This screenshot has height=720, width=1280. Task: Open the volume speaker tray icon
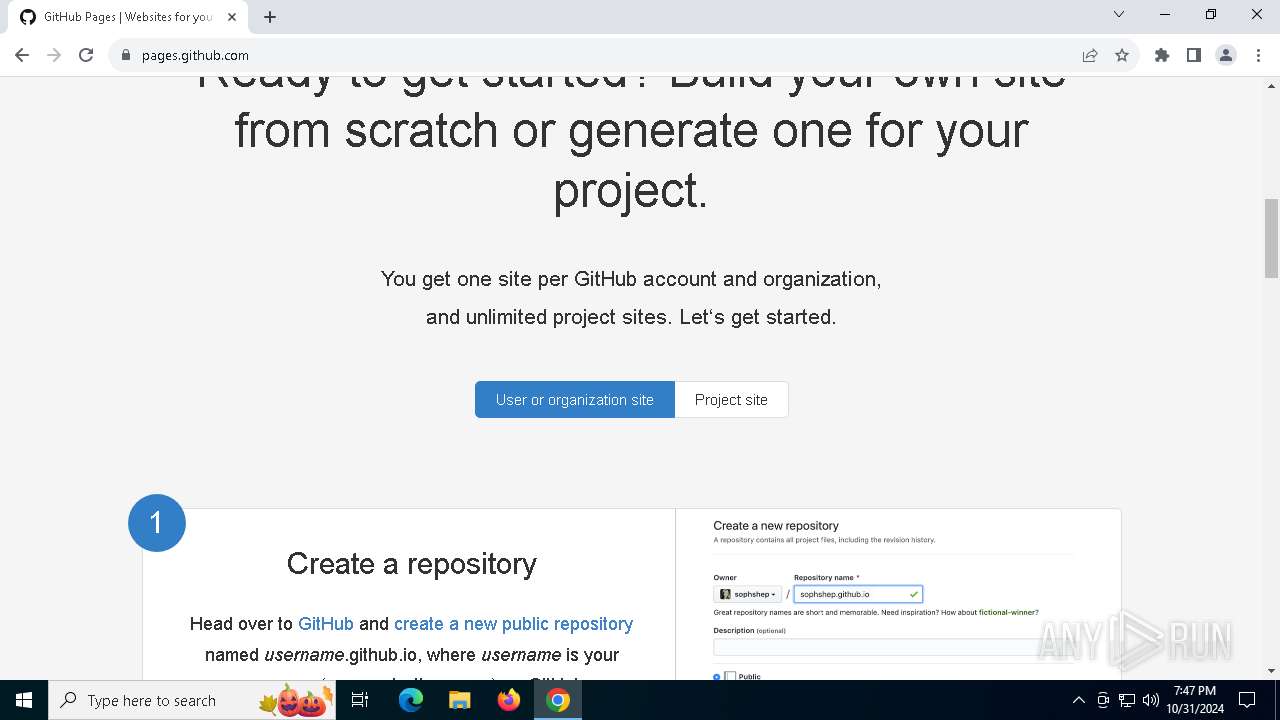(x=1151, y=700)
